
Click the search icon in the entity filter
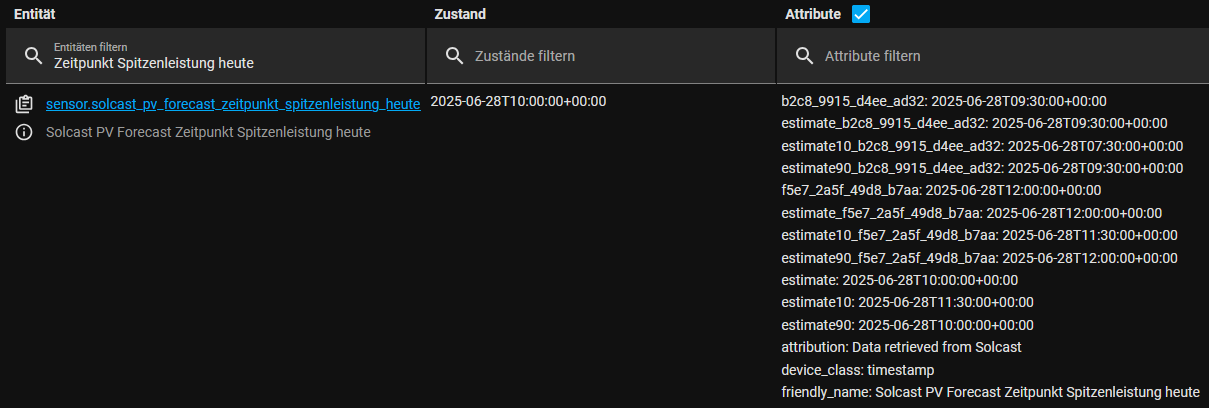[x=33, y=56]
